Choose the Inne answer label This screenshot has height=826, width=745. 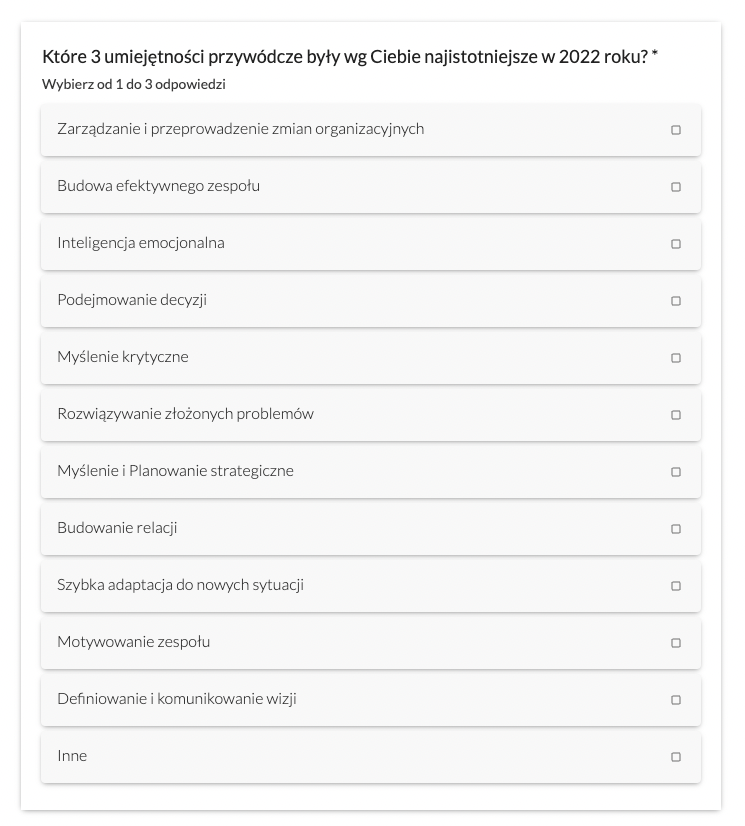tap(72, 755)
